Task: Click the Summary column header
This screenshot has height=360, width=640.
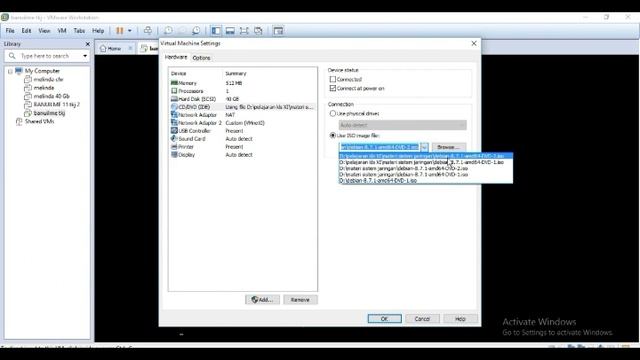Action: (236, 73)
